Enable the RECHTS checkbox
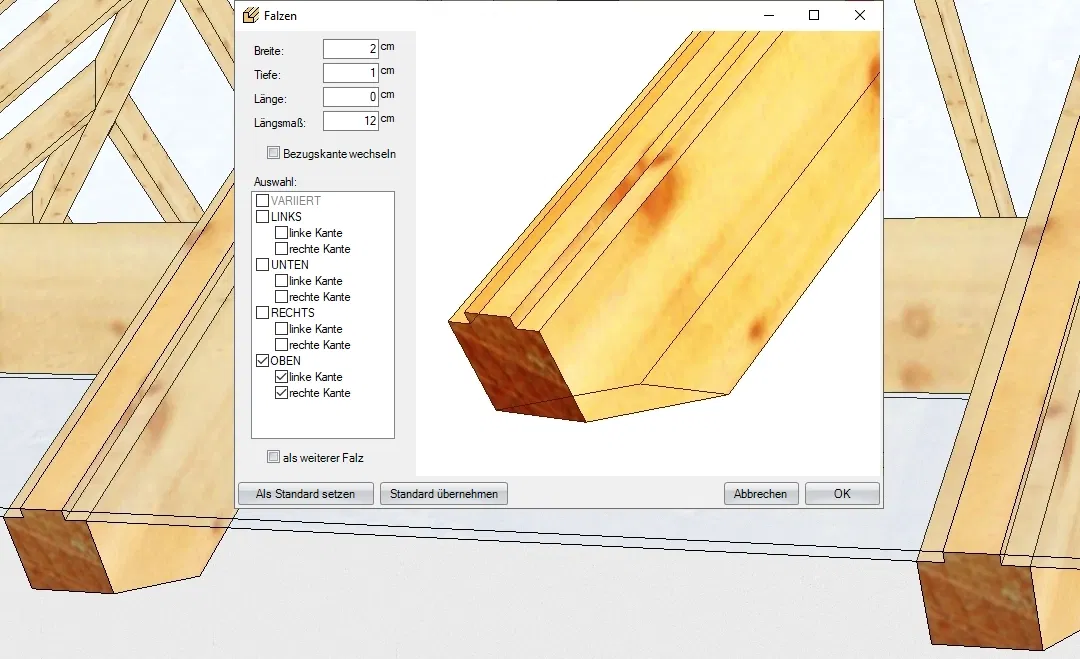Image resolution: width=1080 pixels, height=659 pixels. 263,313
